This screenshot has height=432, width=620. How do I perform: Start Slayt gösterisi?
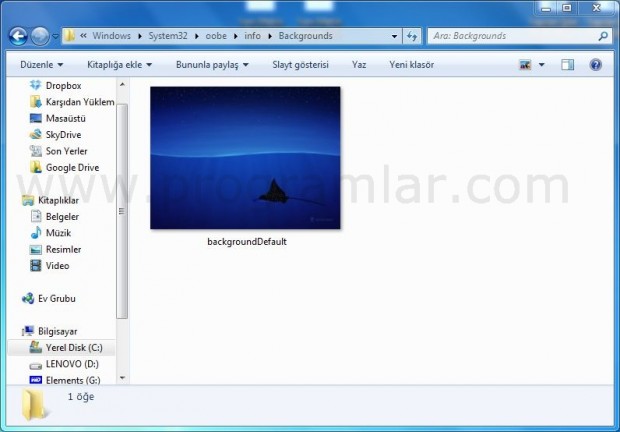(301, 65)
